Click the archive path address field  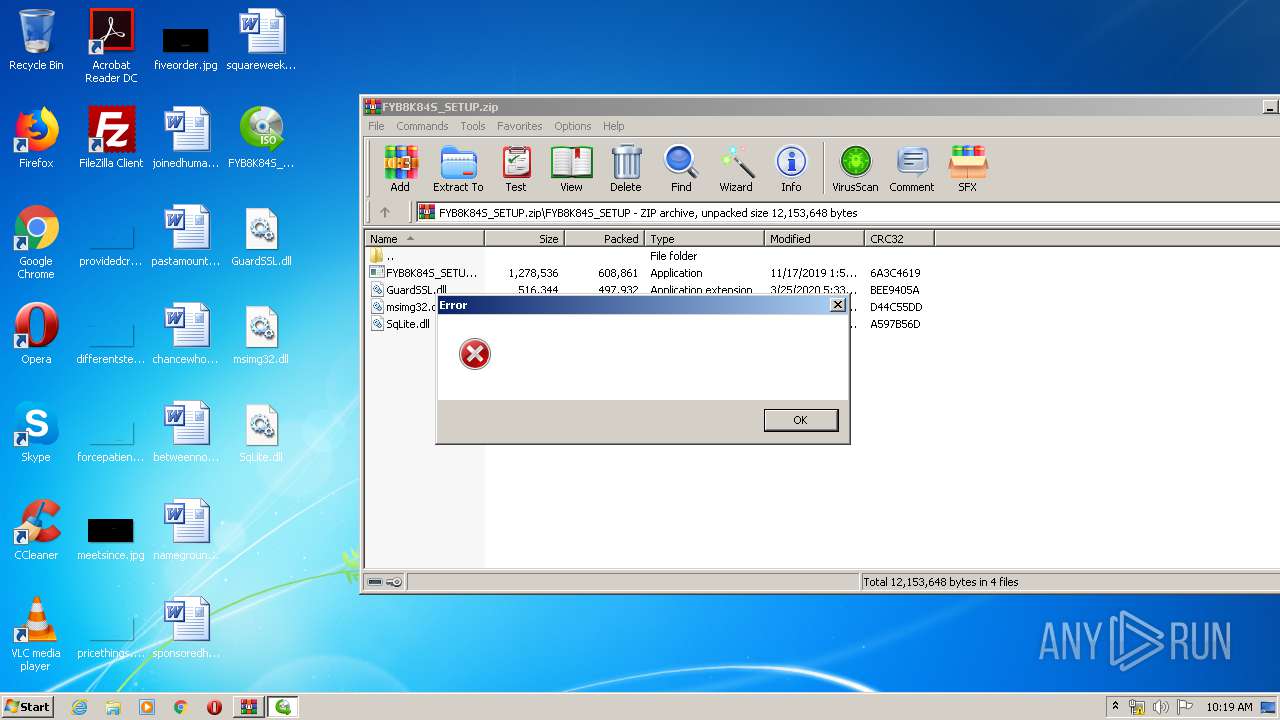848,212
